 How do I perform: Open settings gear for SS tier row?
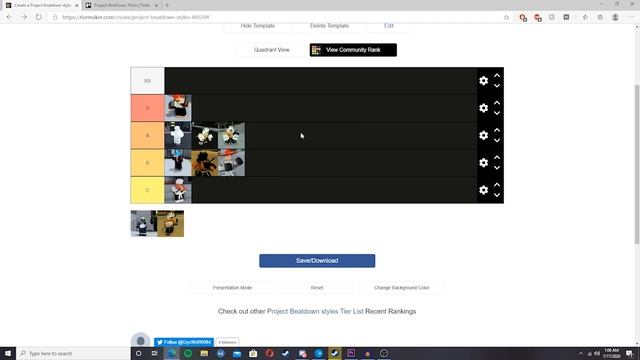coord(483,81)
